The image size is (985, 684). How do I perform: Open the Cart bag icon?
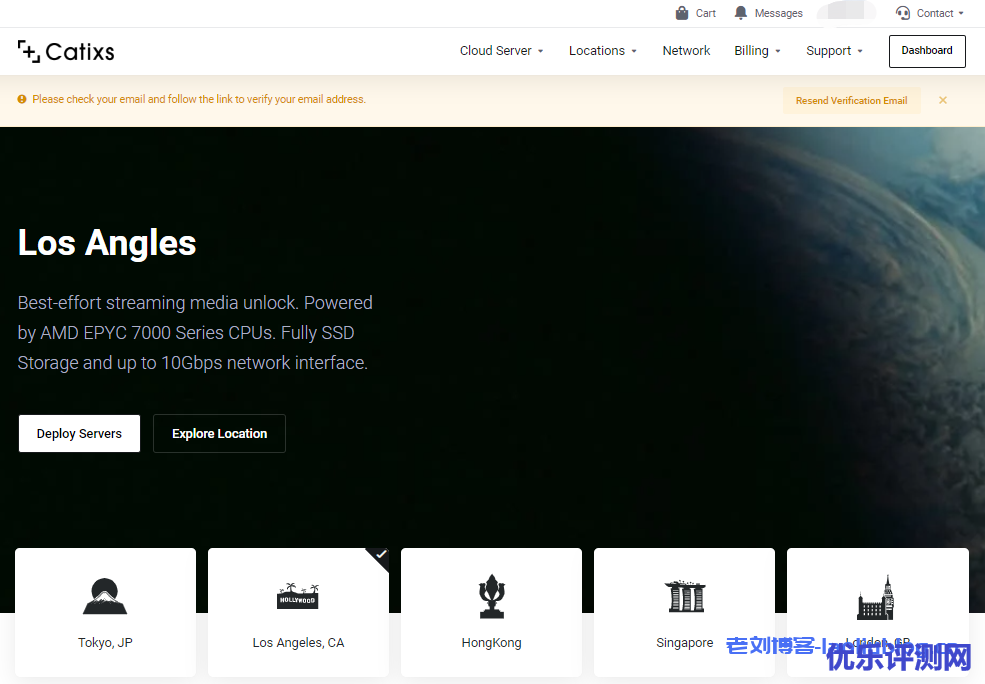[x=682, y=13]
